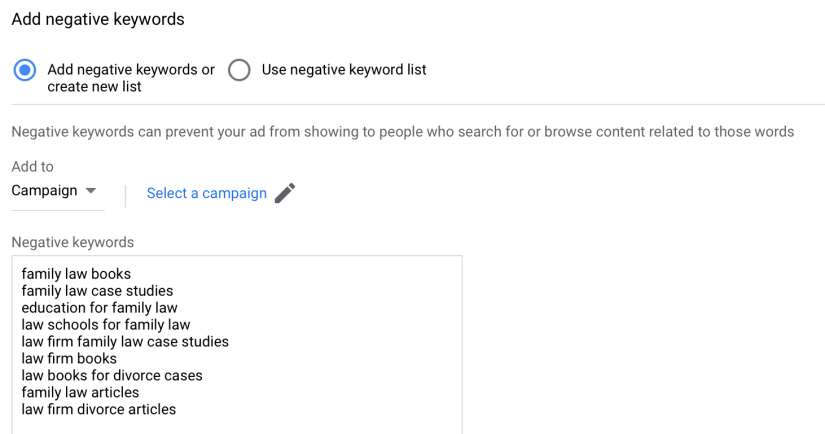Image resolution: width=825 pixels, height=434 pixels.
Task: Place cursor on 'family law books' line
Action: (x=76, y=274)
